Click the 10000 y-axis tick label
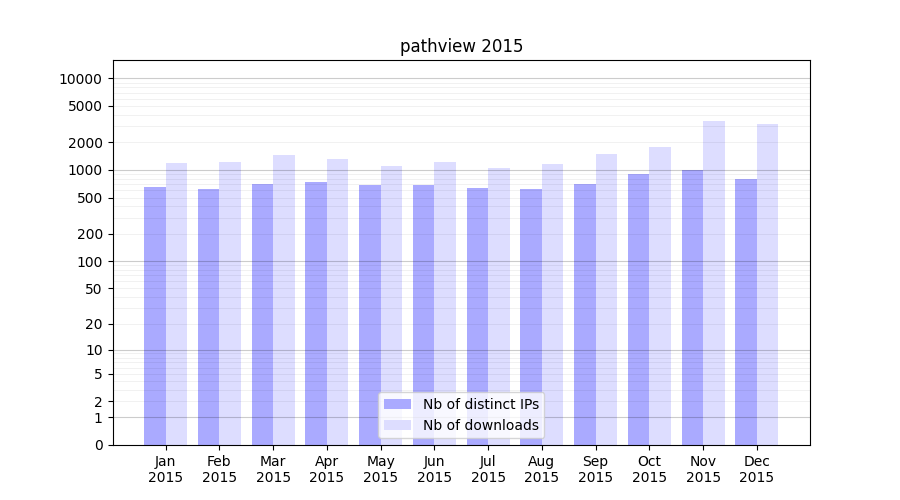This screenshot has height=500, width=900. click(81, 79)
